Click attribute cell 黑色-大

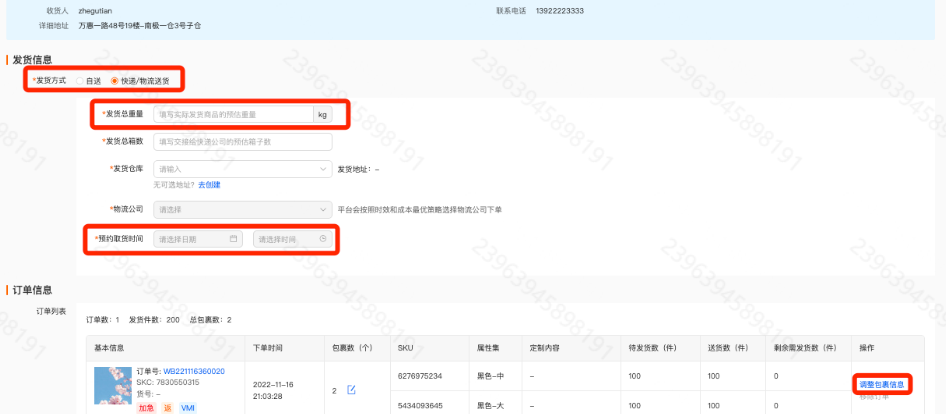coord(490,406)
